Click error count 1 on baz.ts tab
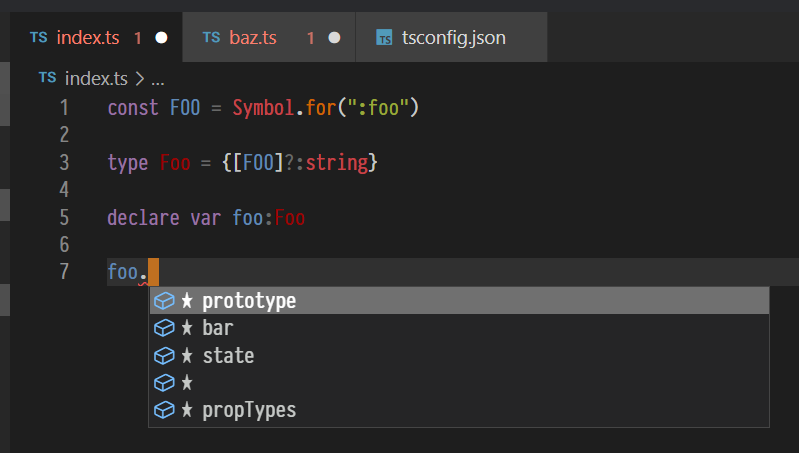The width and height of the screenshot is (799, 453). pyautogui.click(x=310, y=38)
